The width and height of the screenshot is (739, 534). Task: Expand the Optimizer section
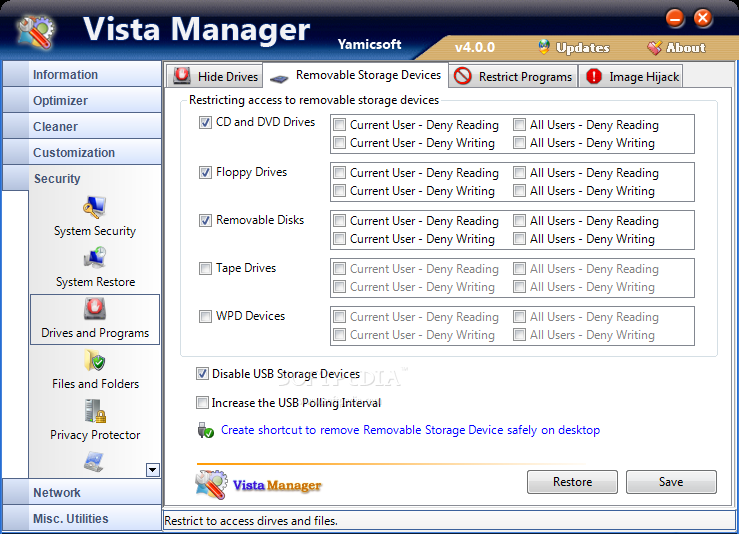(82, 100)
